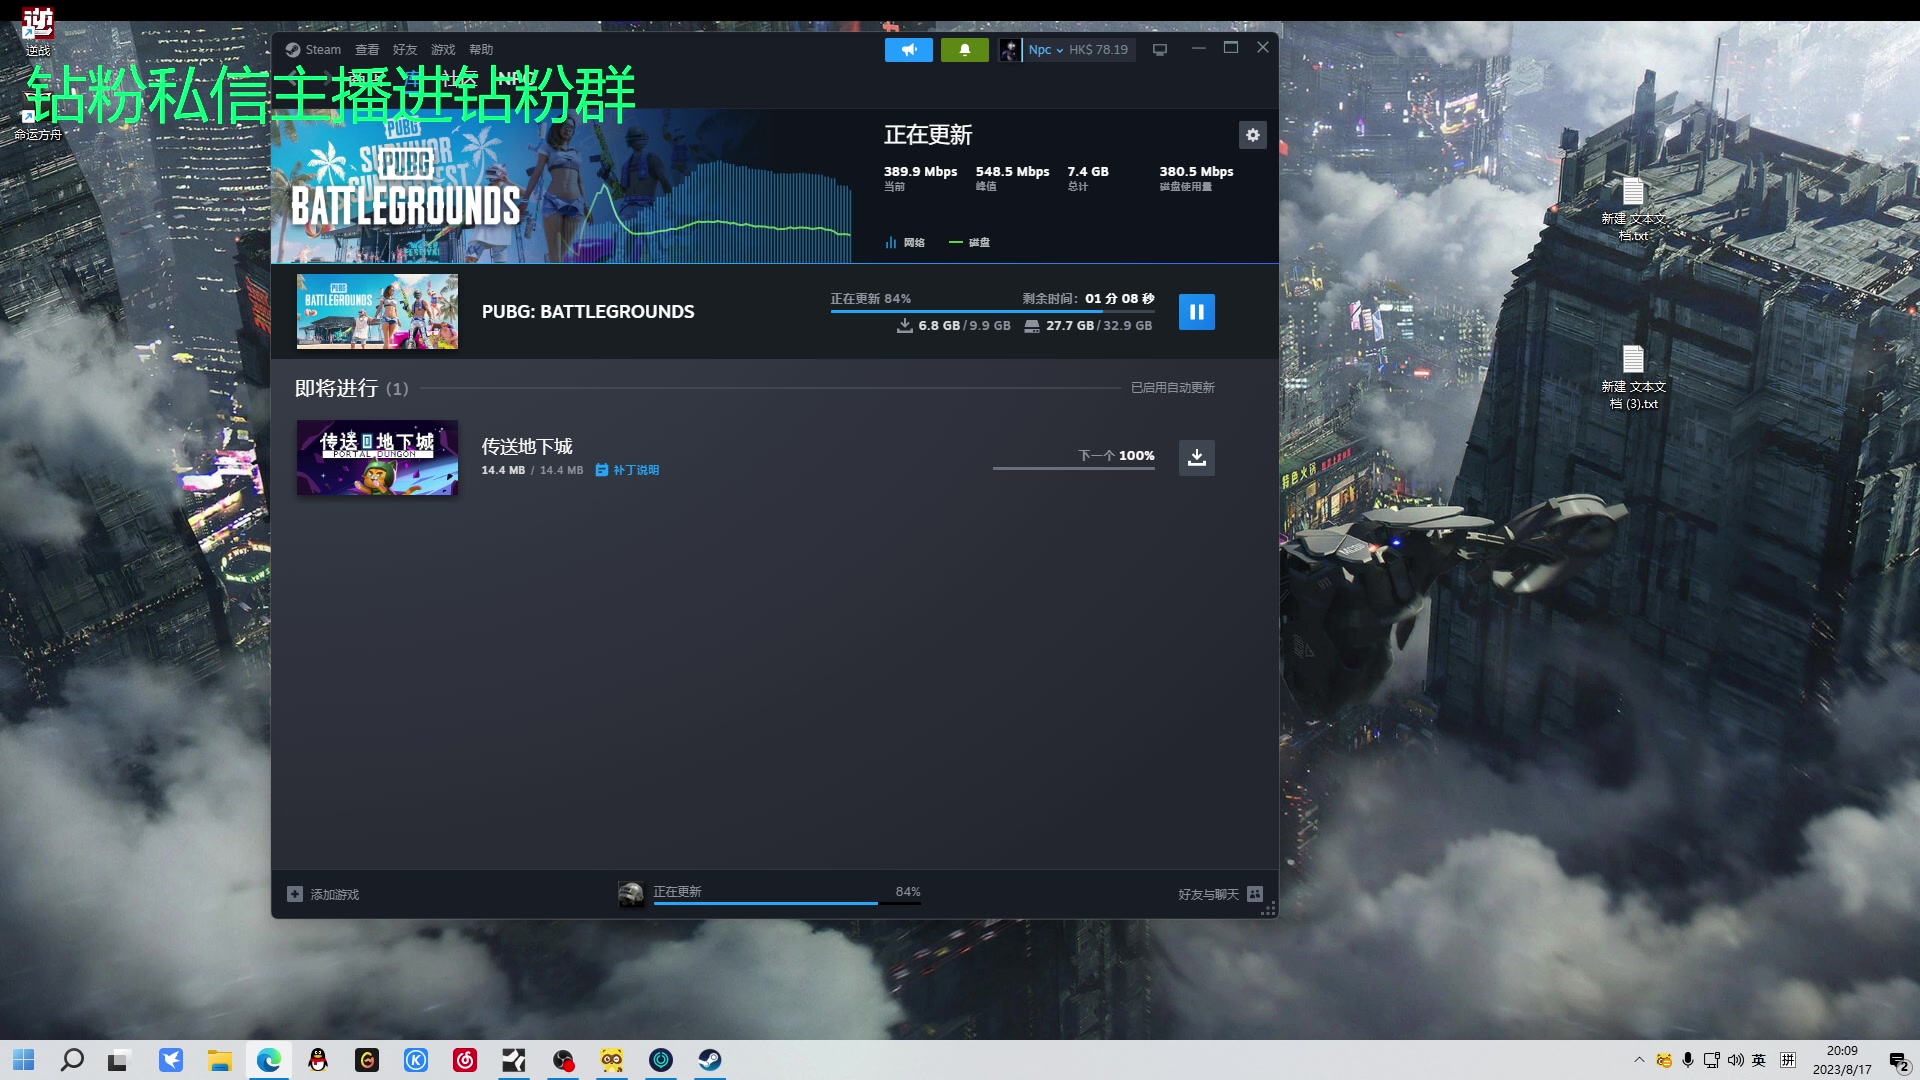Open the Windows Start menu

24,1060
